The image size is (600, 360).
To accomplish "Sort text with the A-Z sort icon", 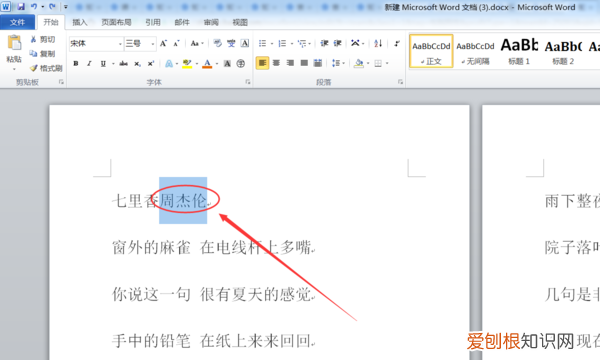I will [378, 43].
